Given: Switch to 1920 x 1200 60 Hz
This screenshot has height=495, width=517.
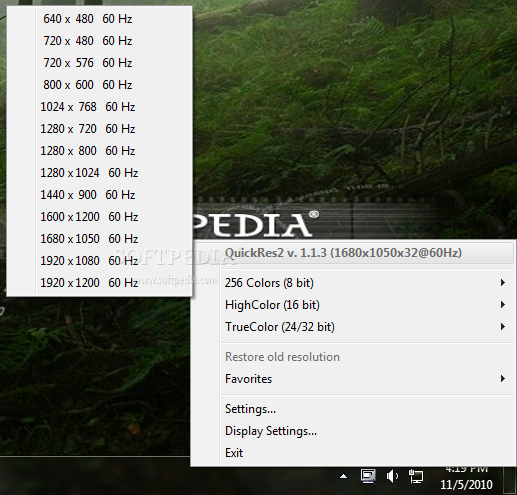Looking at the screenshot, I should (99, 283).
